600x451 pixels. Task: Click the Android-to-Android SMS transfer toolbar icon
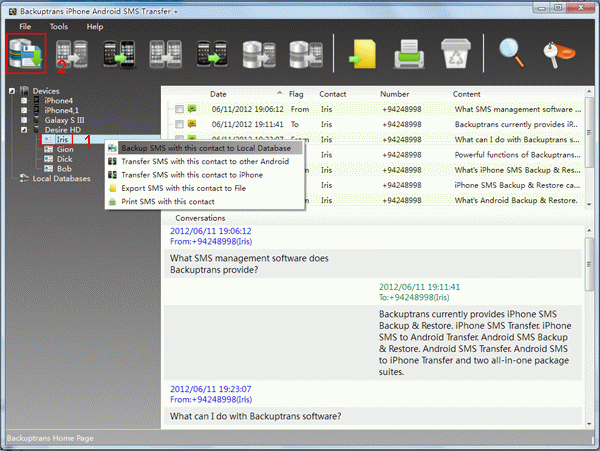click(x=119, y=54)
